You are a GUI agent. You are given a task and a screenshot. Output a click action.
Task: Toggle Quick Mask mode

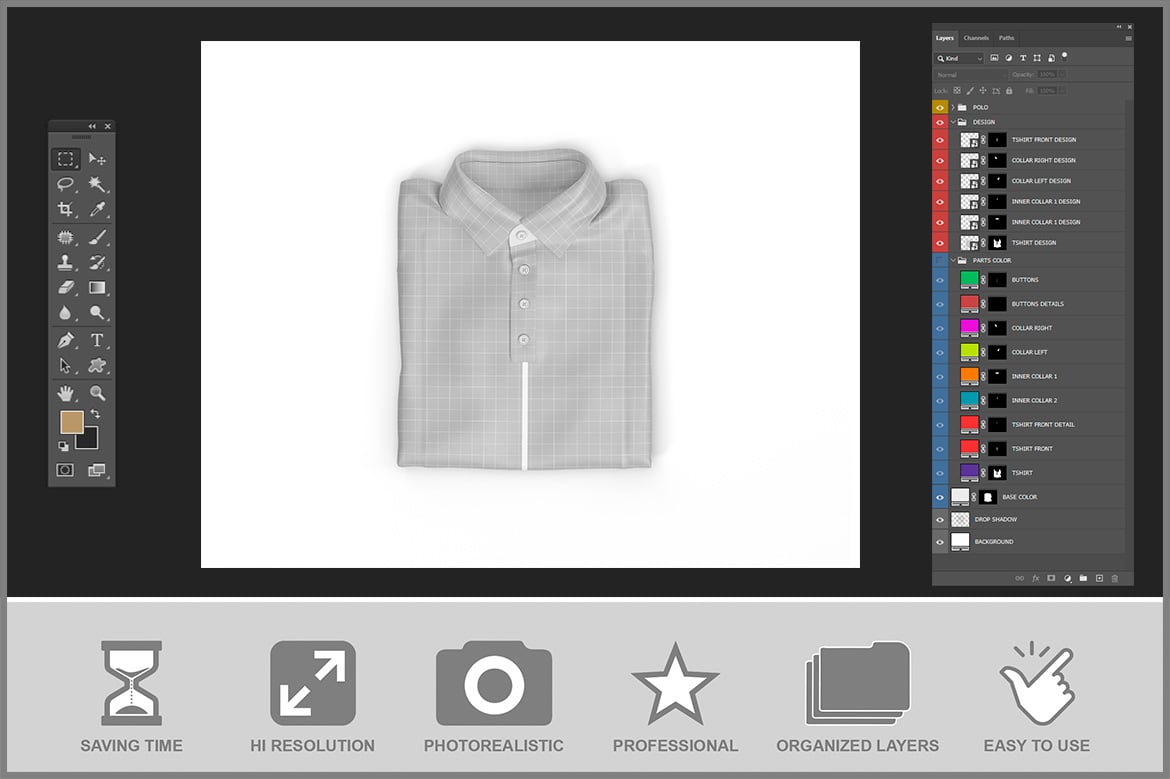pyautogui.click(x=66, y=469)
